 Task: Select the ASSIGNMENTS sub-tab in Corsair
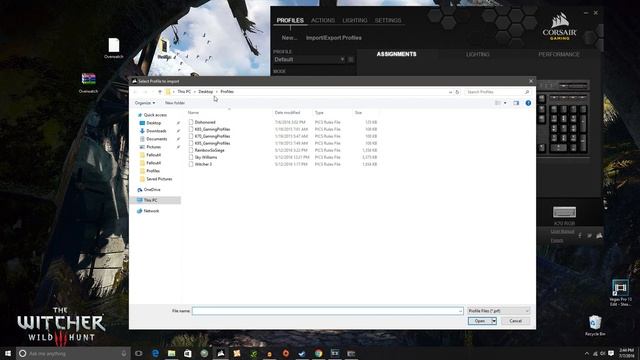click(x=396, y=54)
